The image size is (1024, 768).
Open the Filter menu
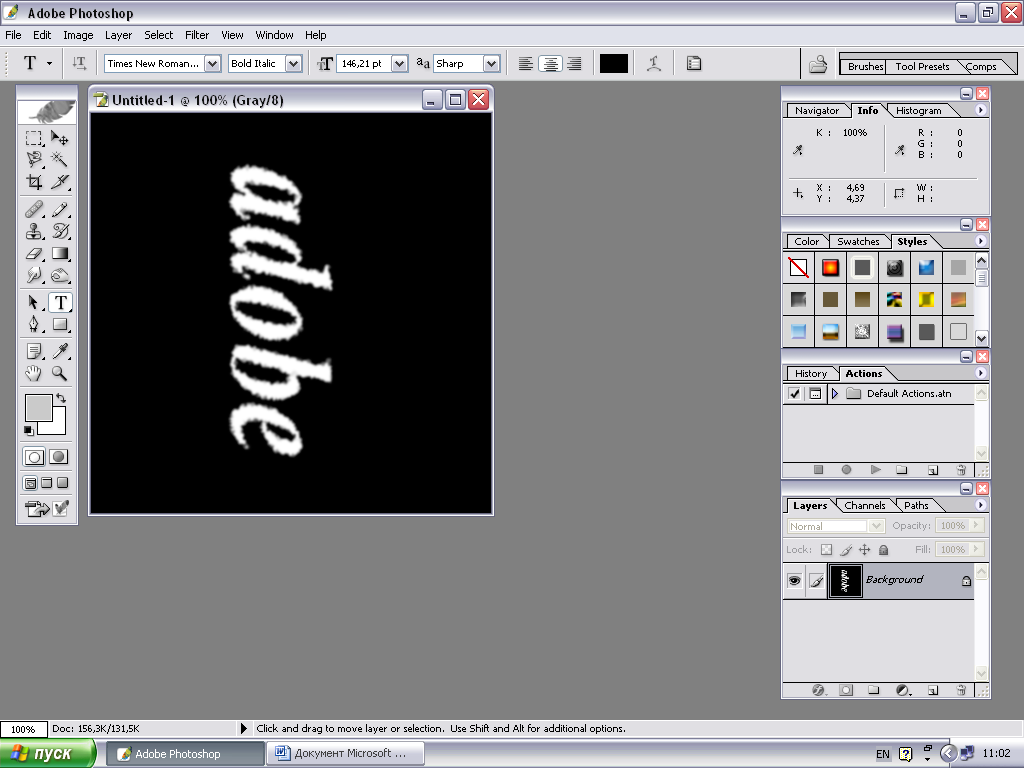pyautogui.click(x=197, y=35)
